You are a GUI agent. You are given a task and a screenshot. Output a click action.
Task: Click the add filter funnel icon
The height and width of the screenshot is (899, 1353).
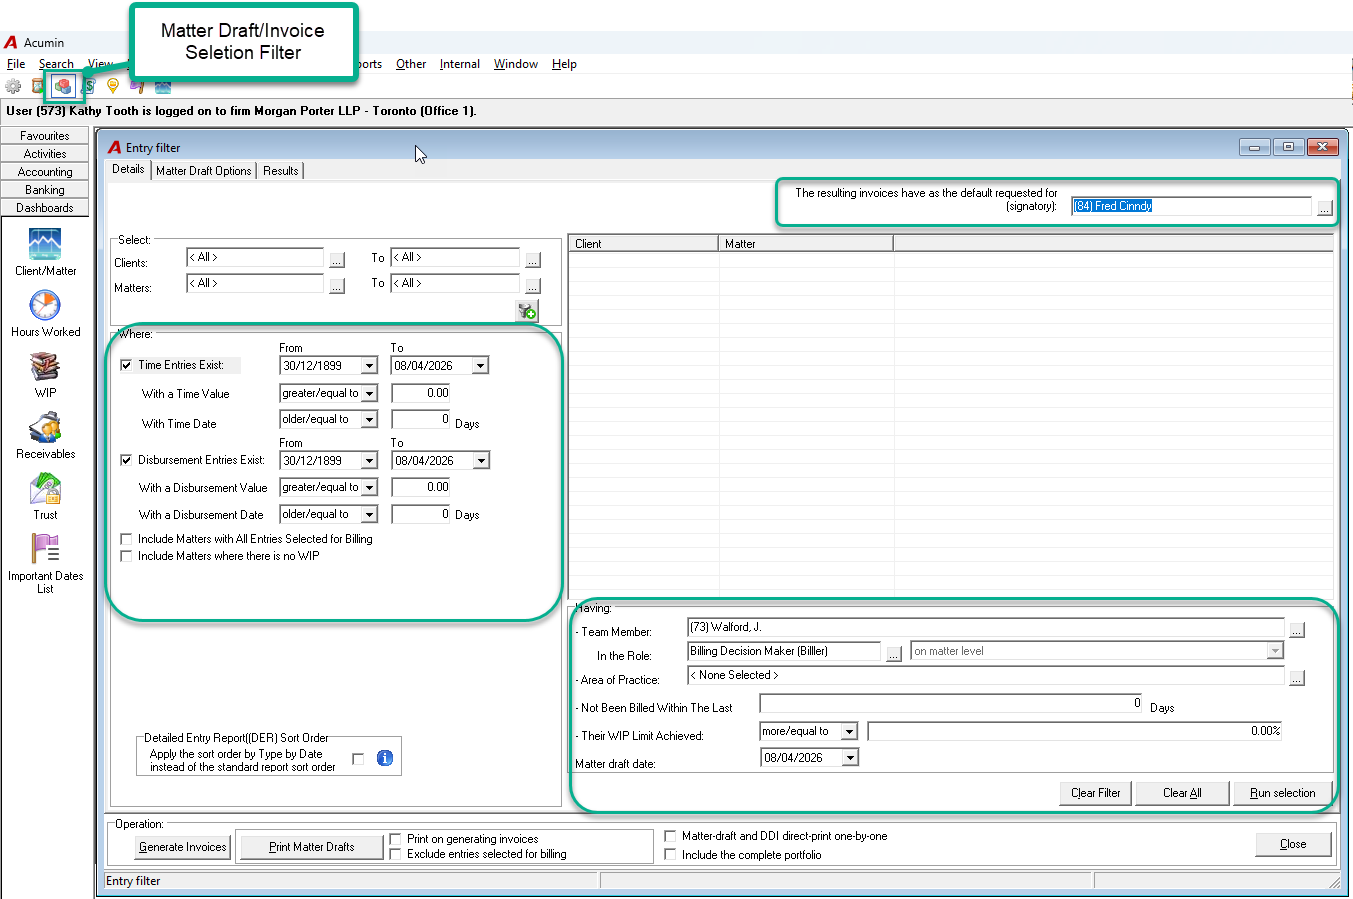point(527,311)
